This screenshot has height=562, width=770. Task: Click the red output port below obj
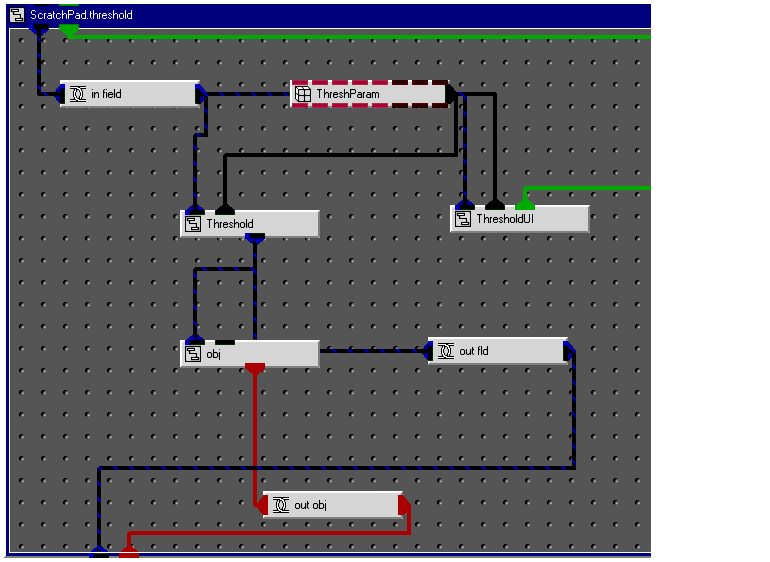click(x=255, y=370)
